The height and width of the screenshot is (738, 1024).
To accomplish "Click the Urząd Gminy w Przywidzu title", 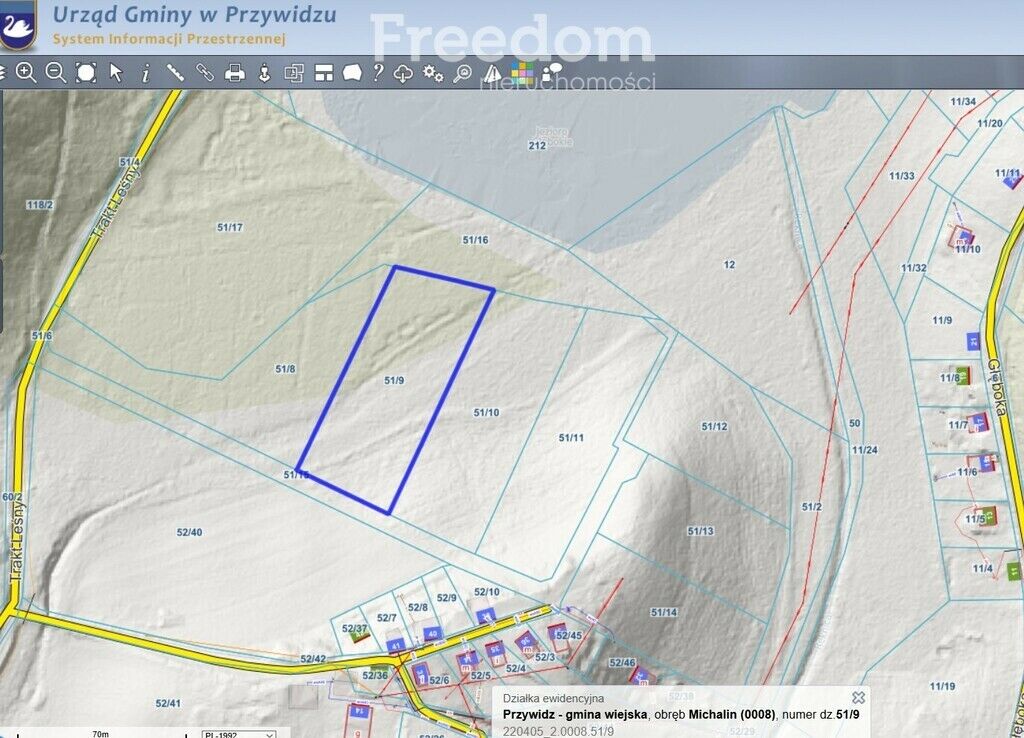I will (194, 15).
